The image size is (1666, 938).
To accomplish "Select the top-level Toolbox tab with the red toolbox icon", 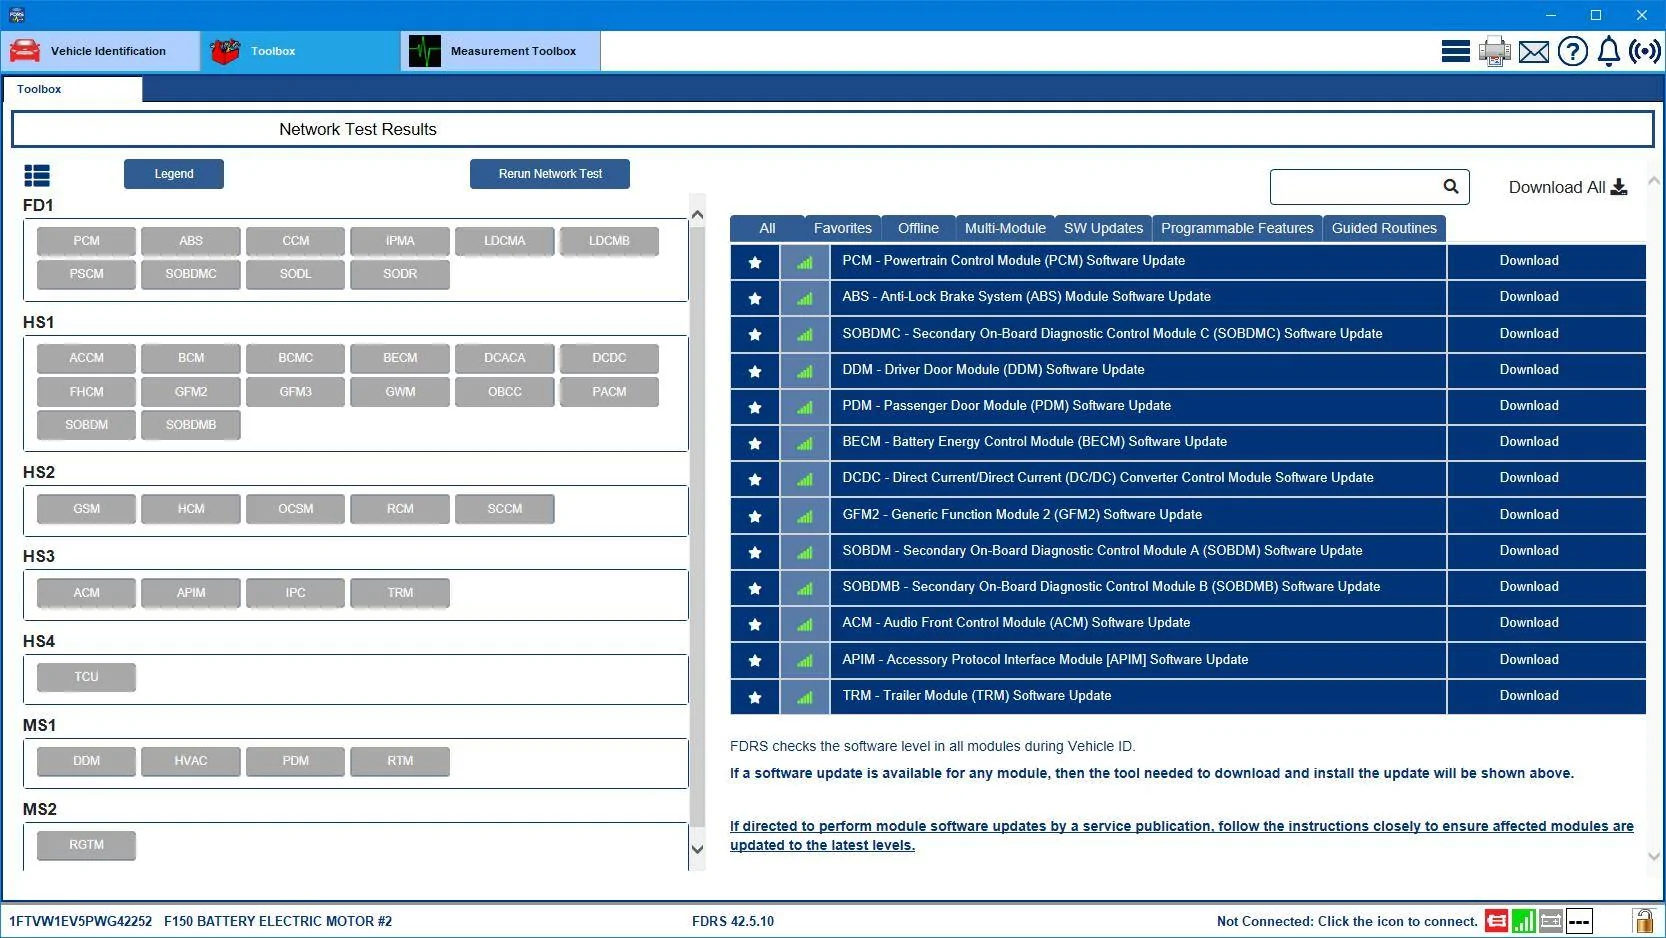I will 301,51.
